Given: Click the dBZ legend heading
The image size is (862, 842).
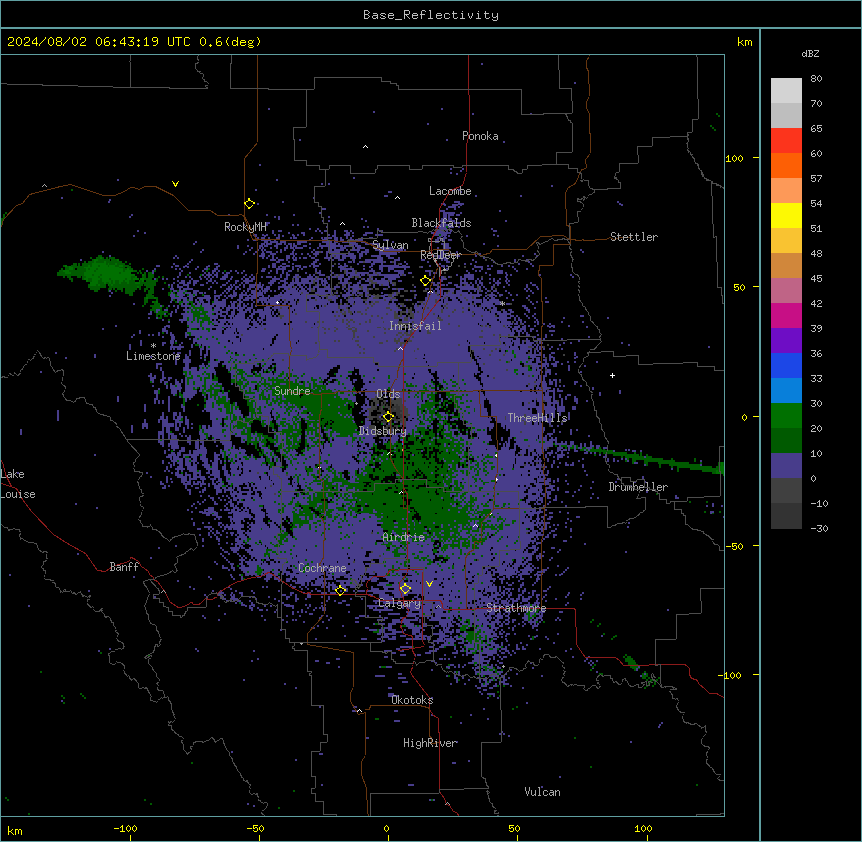Looking at the screenshot, I should coord(810,53).
